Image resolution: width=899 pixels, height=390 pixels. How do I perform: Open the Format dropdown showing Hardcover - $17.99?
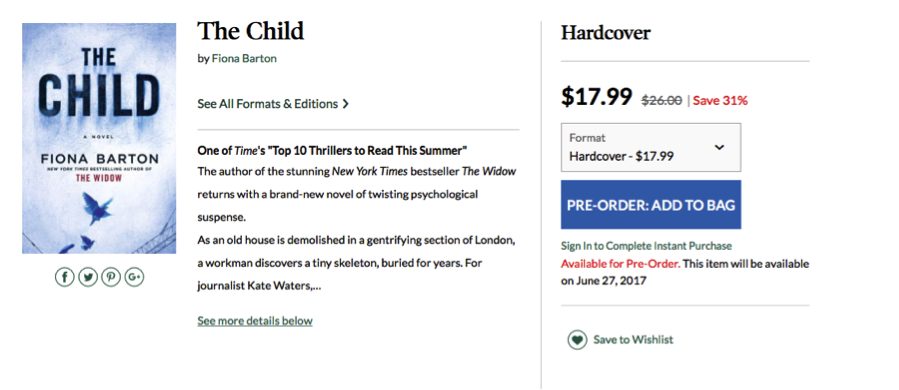point(651,147)
